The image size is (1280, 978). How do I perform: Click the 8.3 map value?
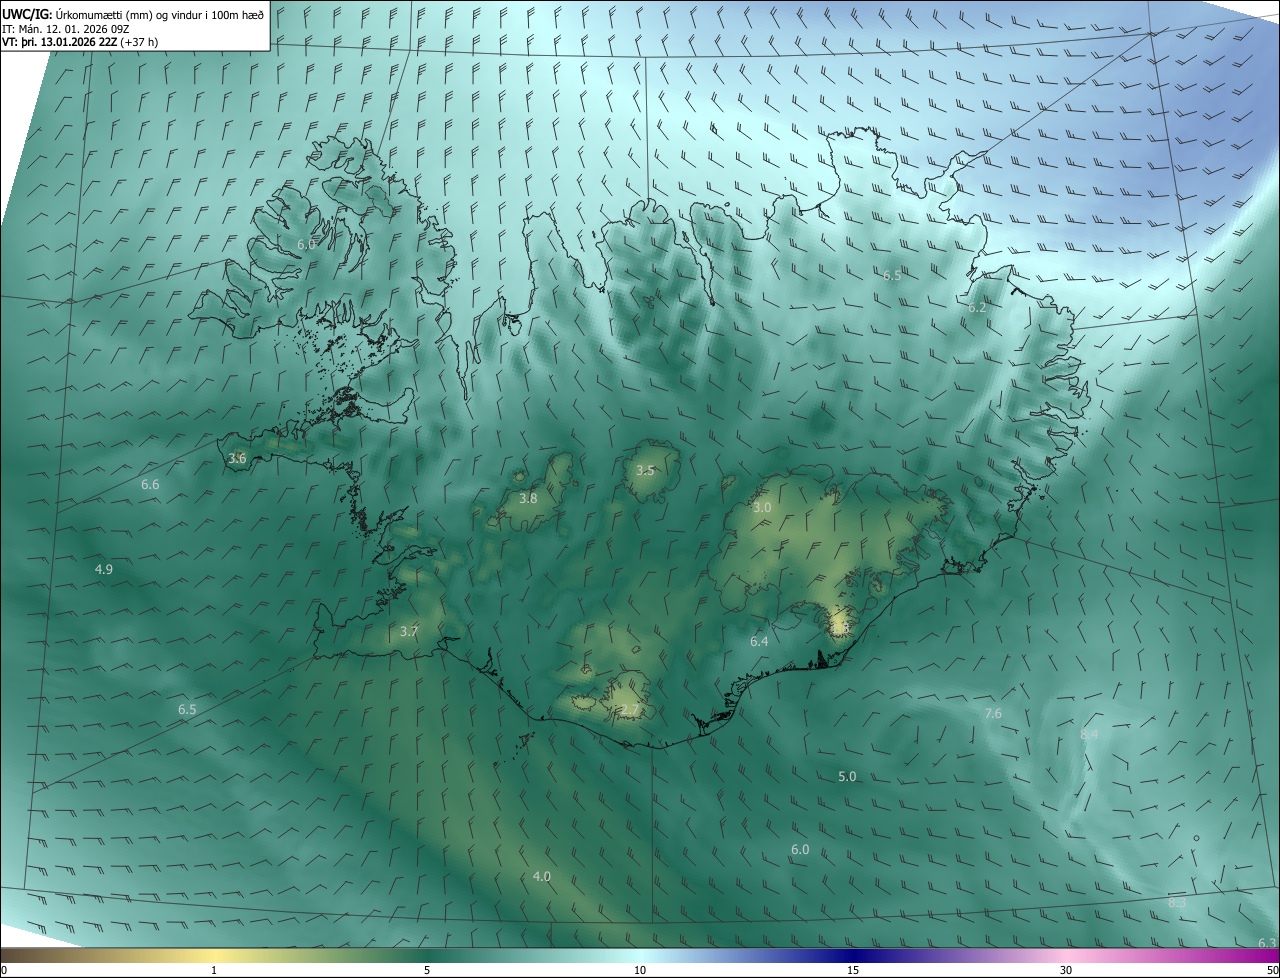[x=1177, y=903]
